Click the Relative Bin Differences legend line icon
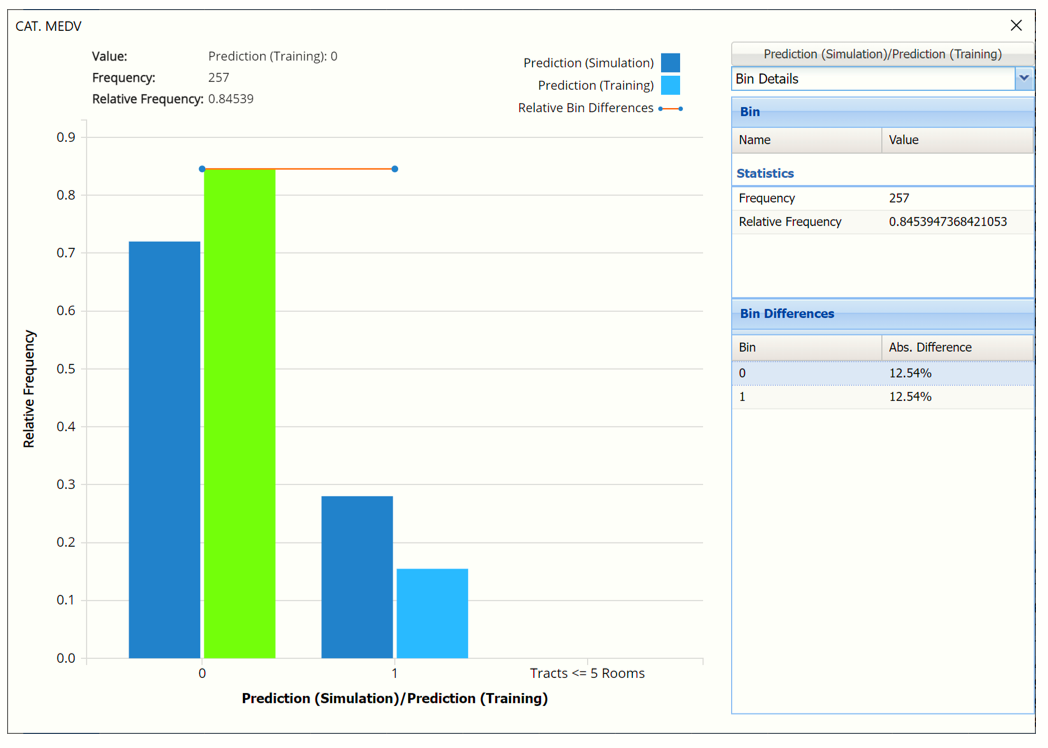Viewport: 1048px width, 748px height. click(x=670, y=108)
